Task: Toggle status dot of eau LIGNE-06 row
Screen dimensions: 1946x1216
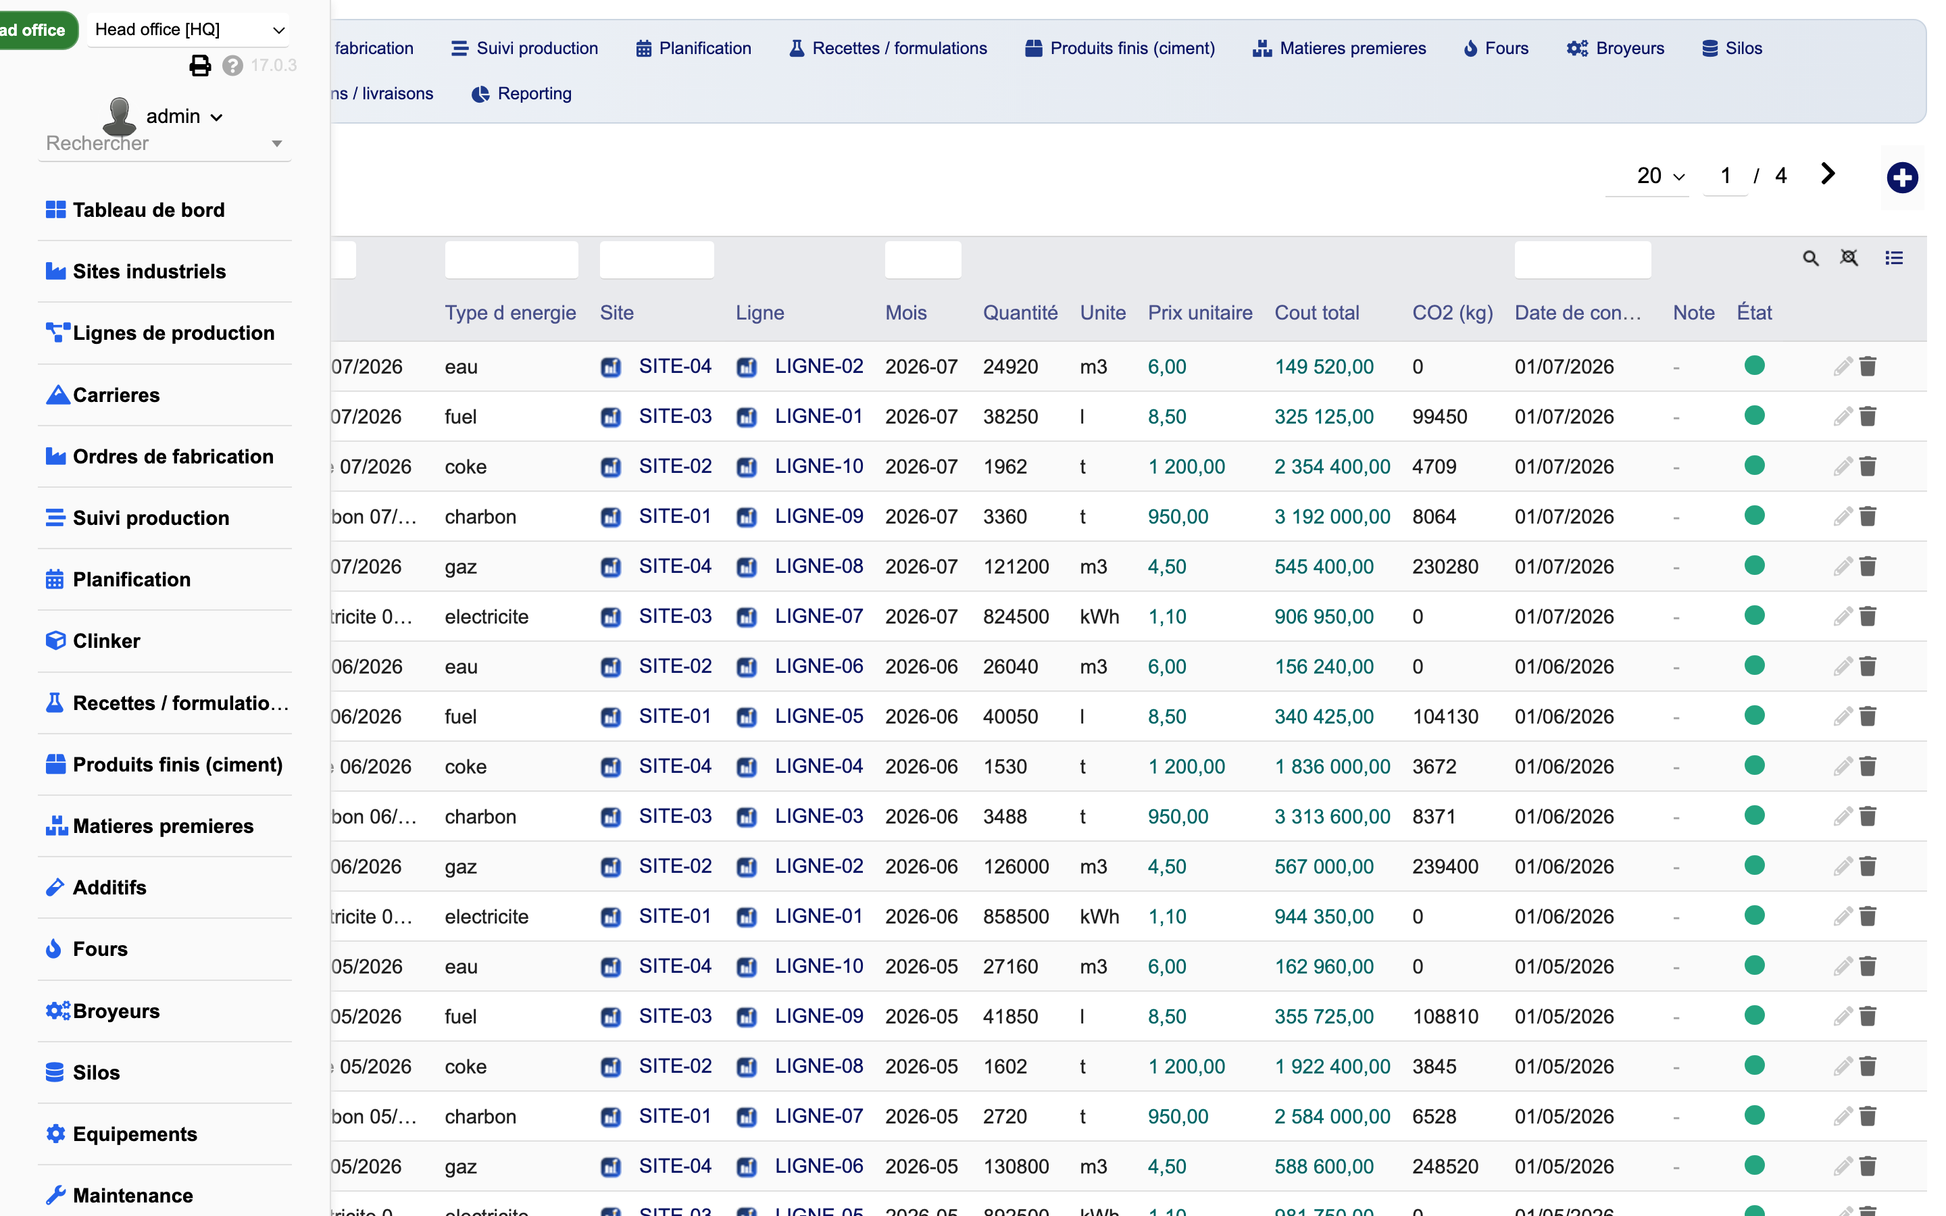Action: tap(1754, 666)
